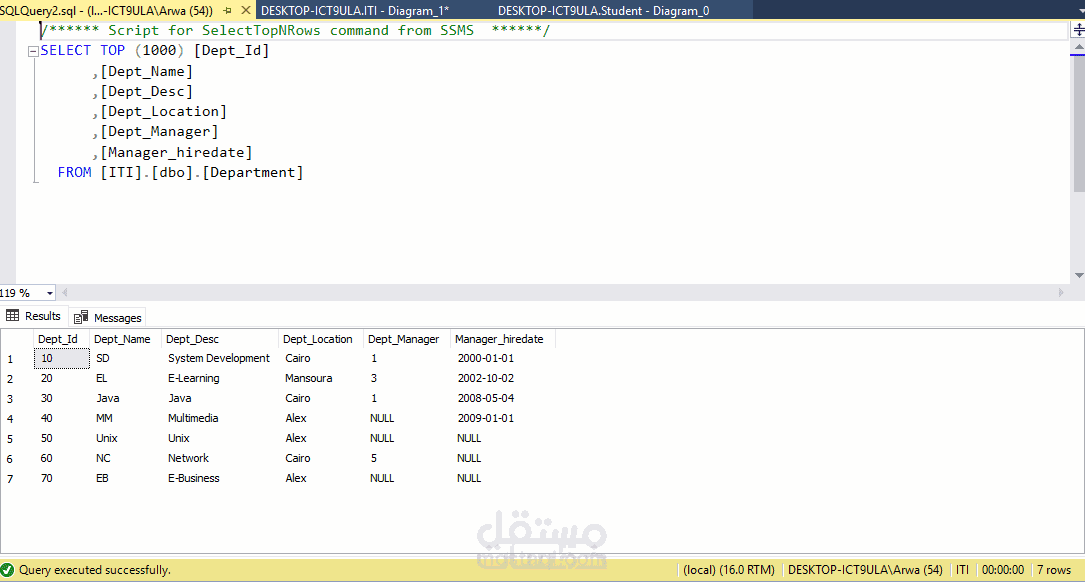This screenshot has width=1085, height=582.
Task: Open the active tabs list dropdown arrow
Action: pos(1081,11)
